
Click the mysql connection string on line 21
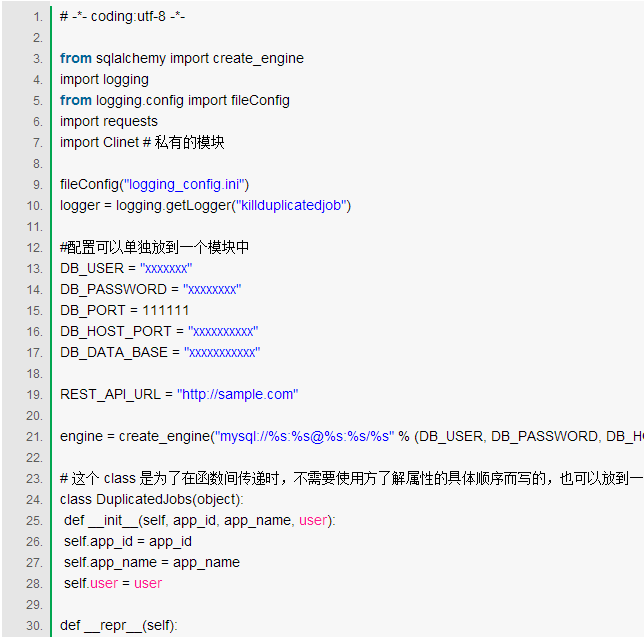pyautogui.click(x=304, y=436)
